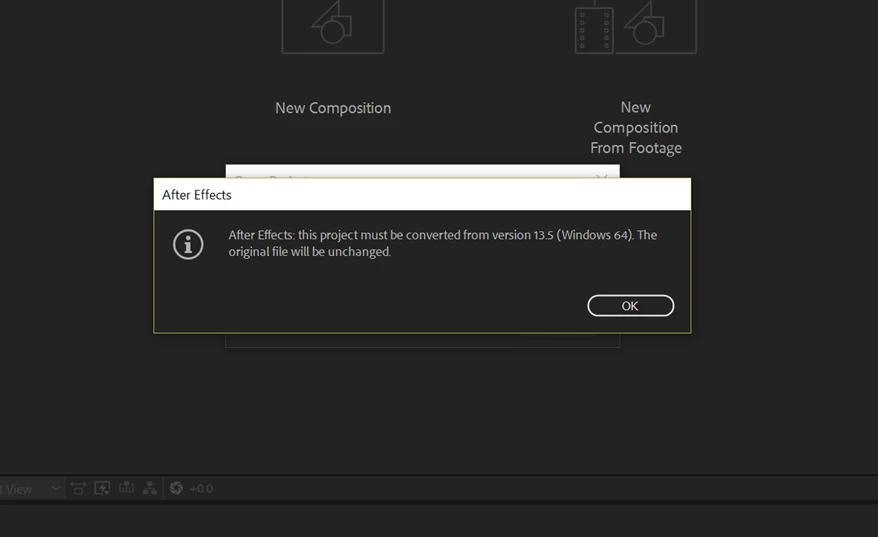This screenshot has height=537, width=878.
Task: Click the New Composition icon
Action: 333,26
